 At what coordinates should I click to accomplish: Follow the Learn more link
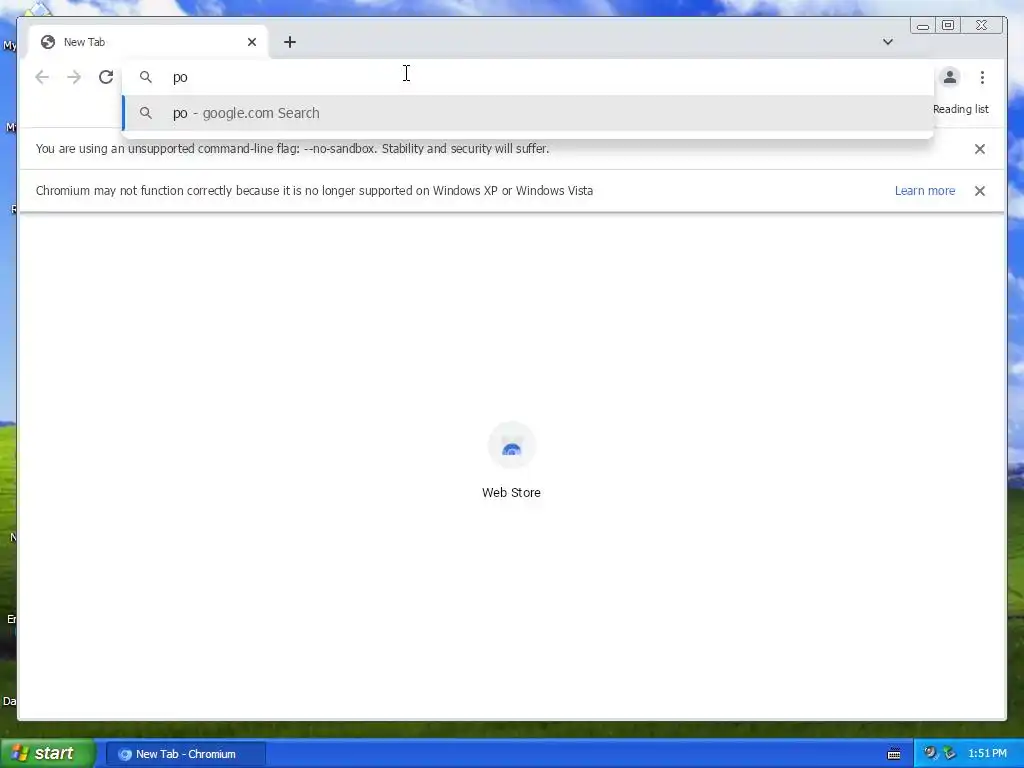925,191
